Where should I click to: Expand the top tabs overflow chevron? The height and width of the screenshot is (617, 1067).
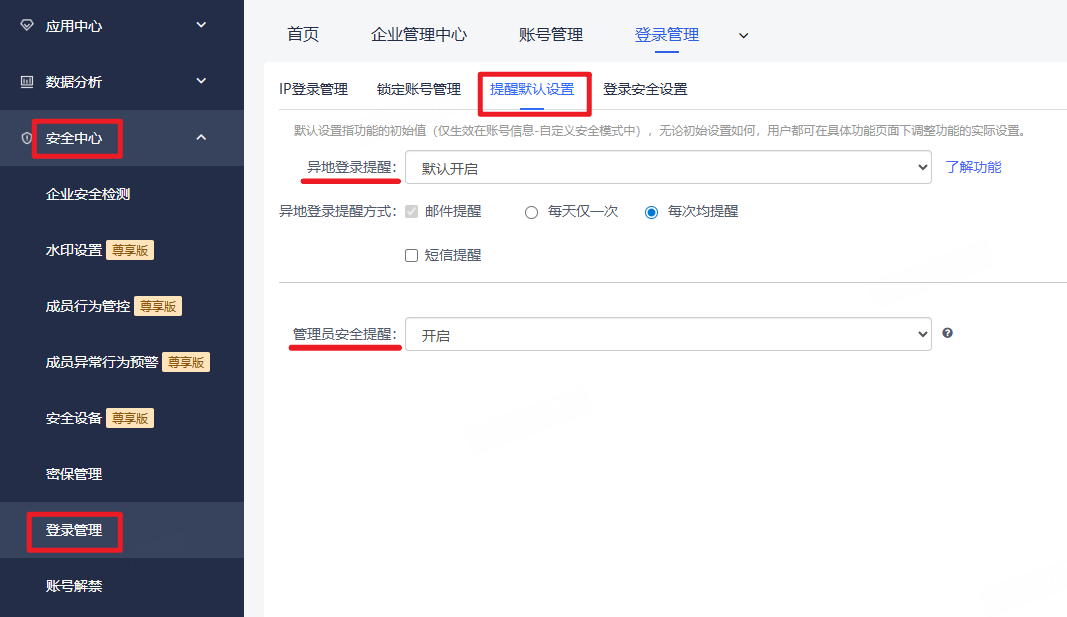point(743,35)
